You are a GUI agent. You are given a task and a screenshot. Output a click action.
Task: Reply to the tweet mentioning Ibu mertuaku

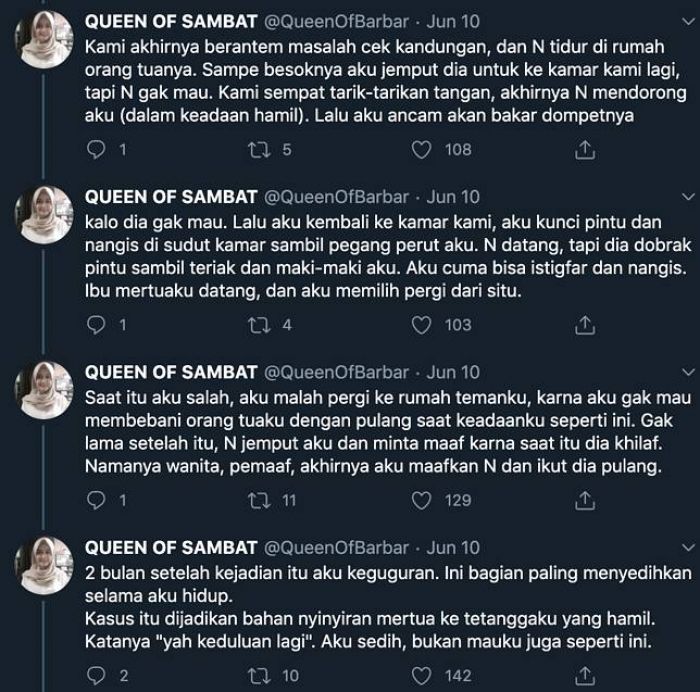[96, 325]
